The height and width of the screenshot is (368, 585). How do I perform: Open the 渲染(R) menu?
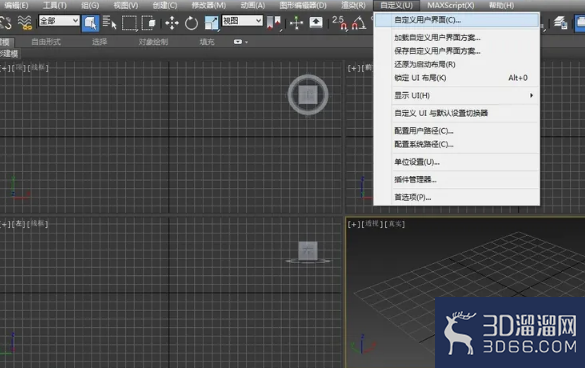click(353, 5)
